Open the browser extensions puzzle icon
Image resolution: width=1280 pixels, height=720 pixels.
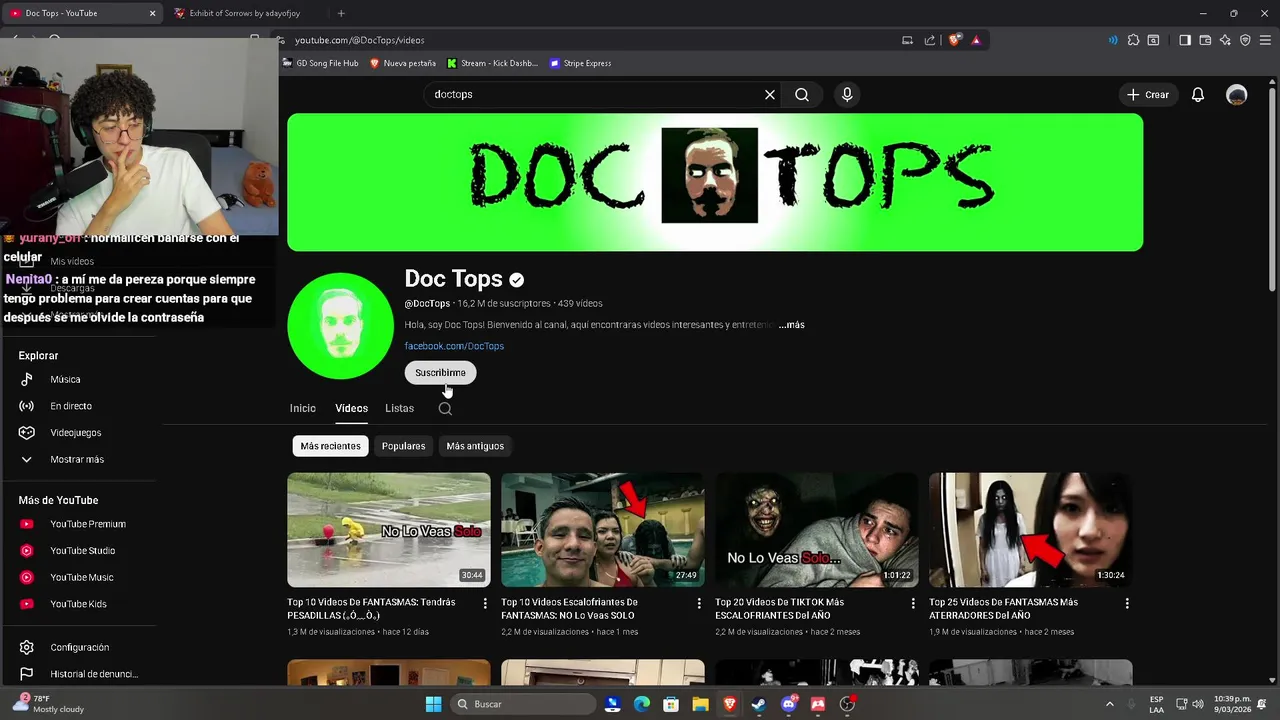[1133, 40]
